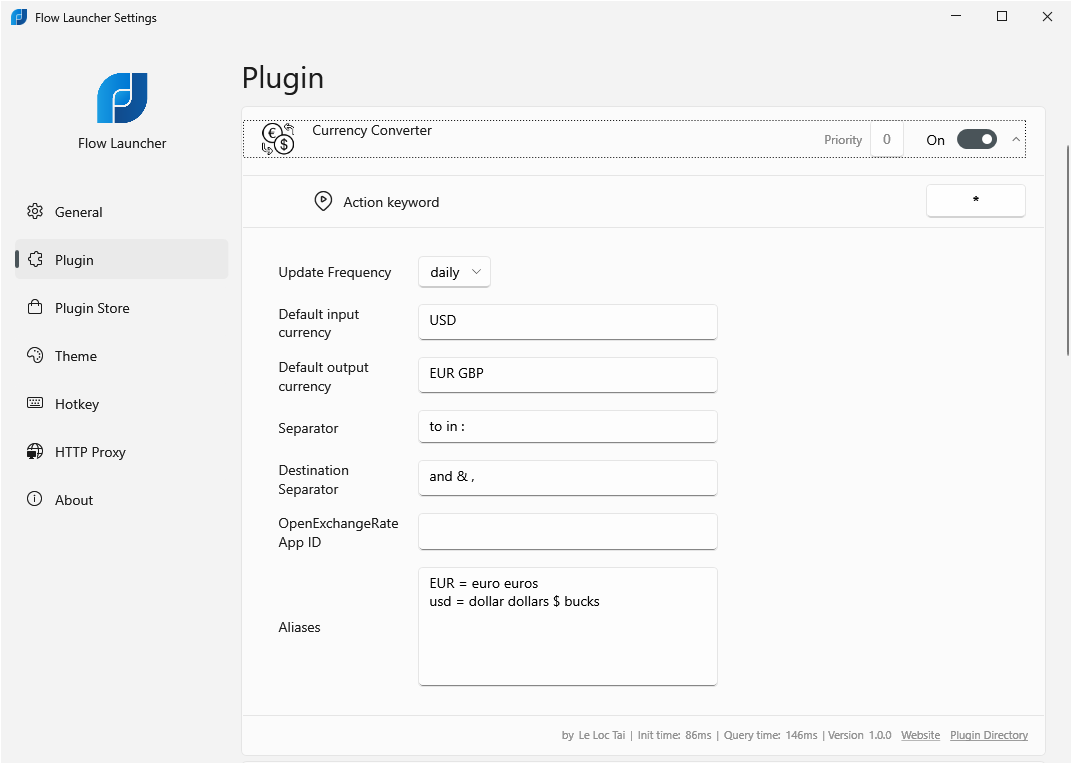This screenshot has height=764, width=1072.
Task: Click the Aliases label
Action: click(x=299, y=627)
